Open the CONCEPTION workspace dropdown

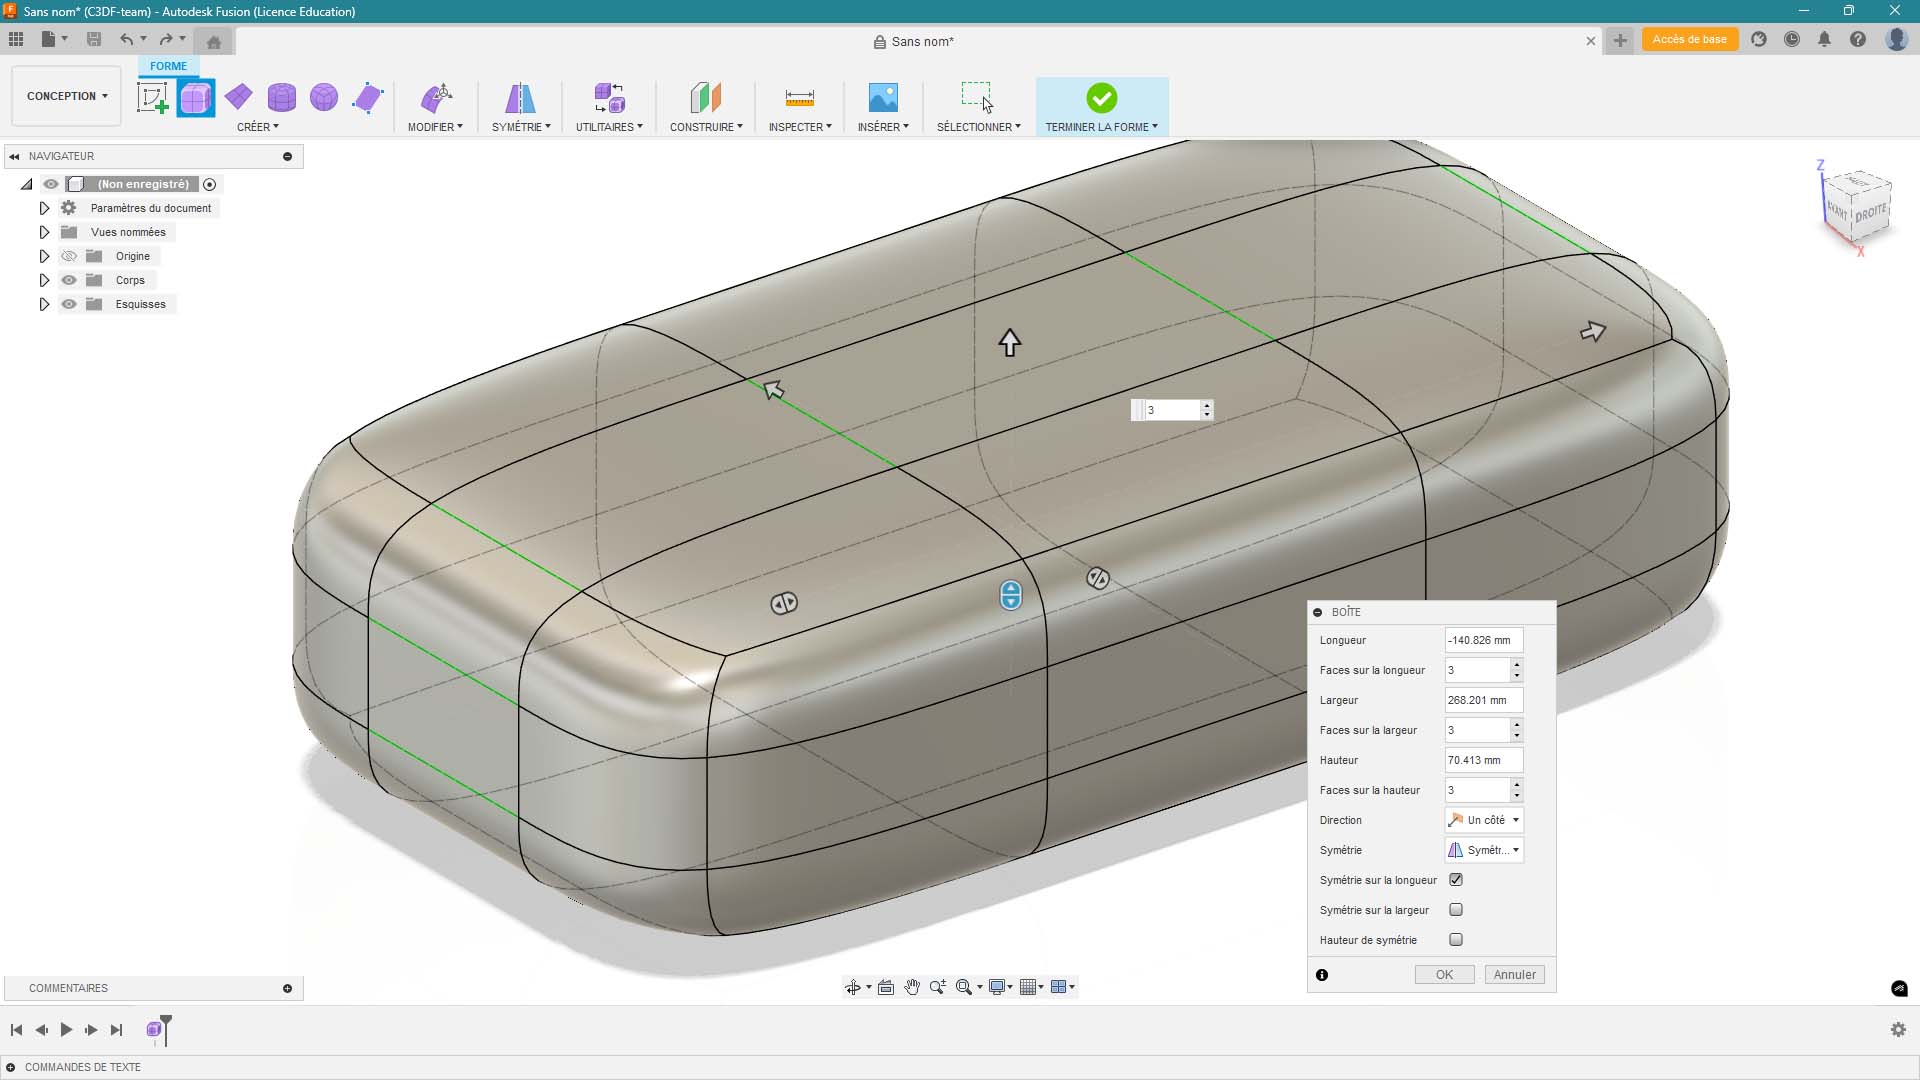(x=67, y=96)
